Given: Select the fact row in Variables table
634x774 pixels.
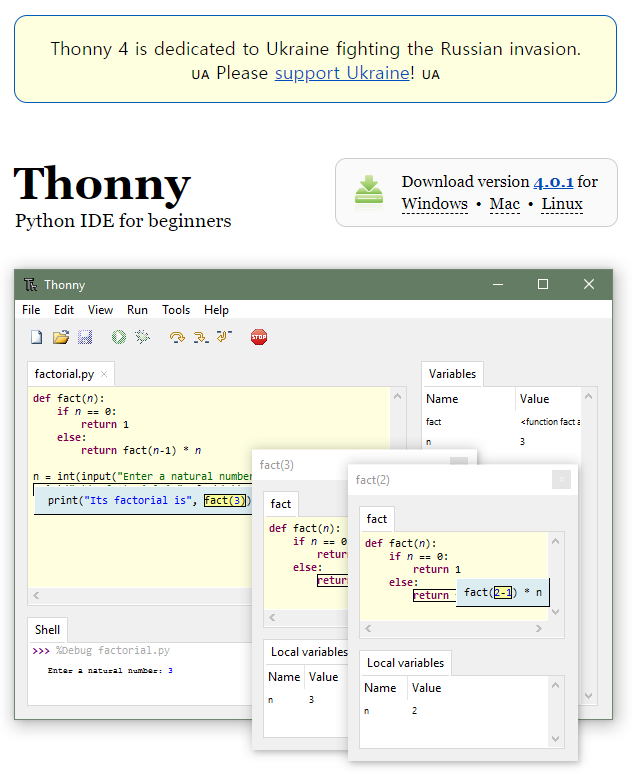Looking at the screenshot, I should pos(502,422).
